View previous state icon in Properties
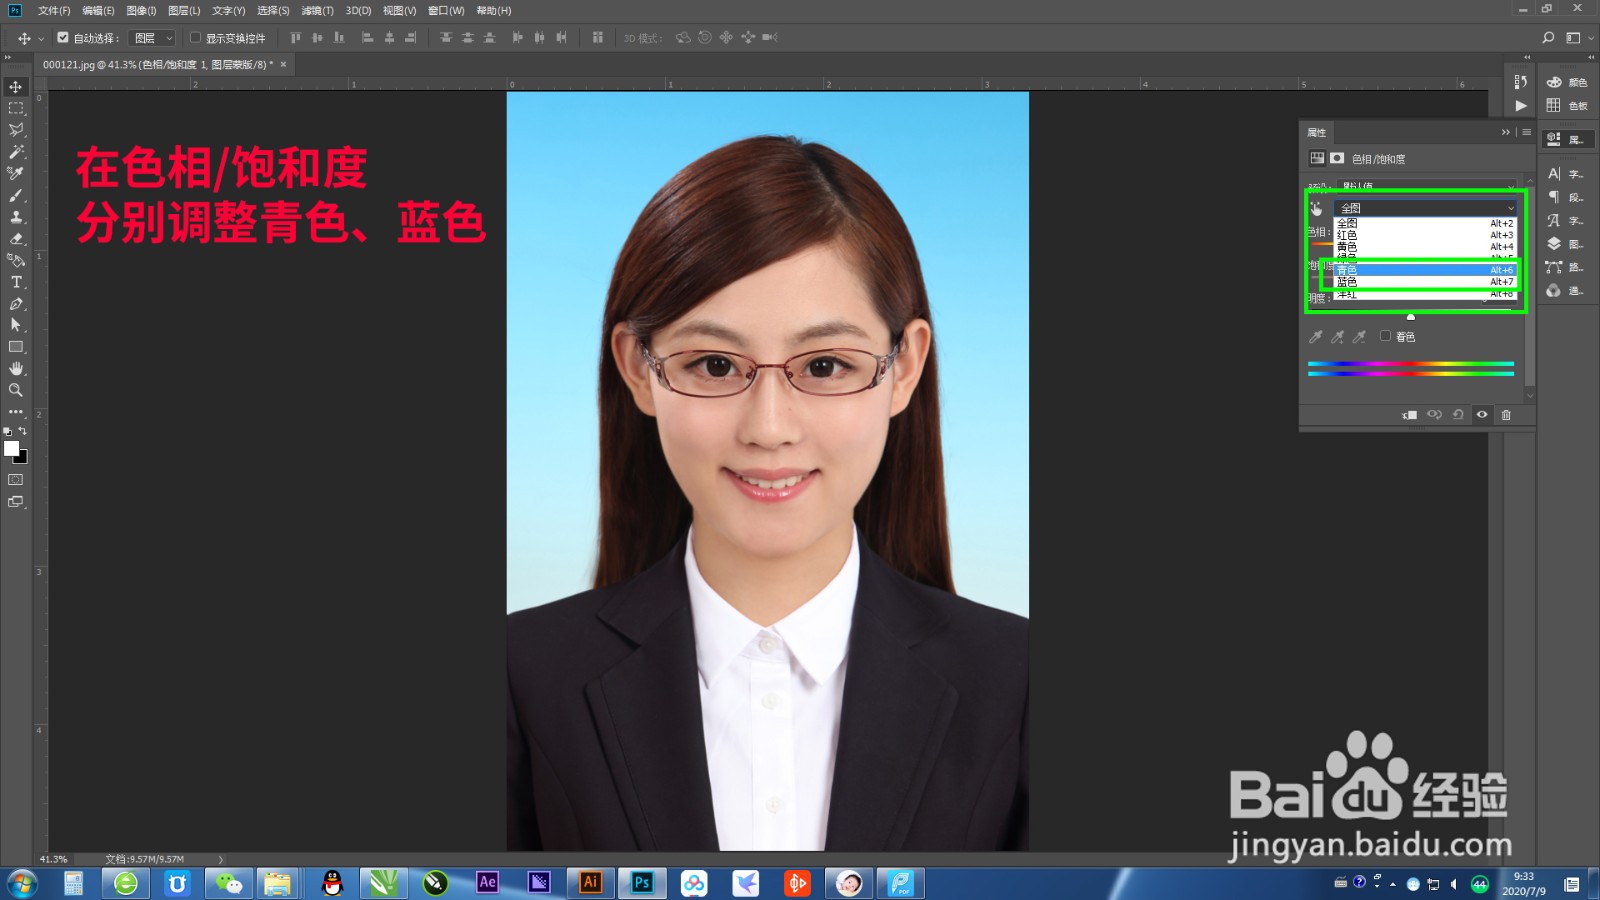The width and height of the screenshot is (1600, 900). point(1434,415)
